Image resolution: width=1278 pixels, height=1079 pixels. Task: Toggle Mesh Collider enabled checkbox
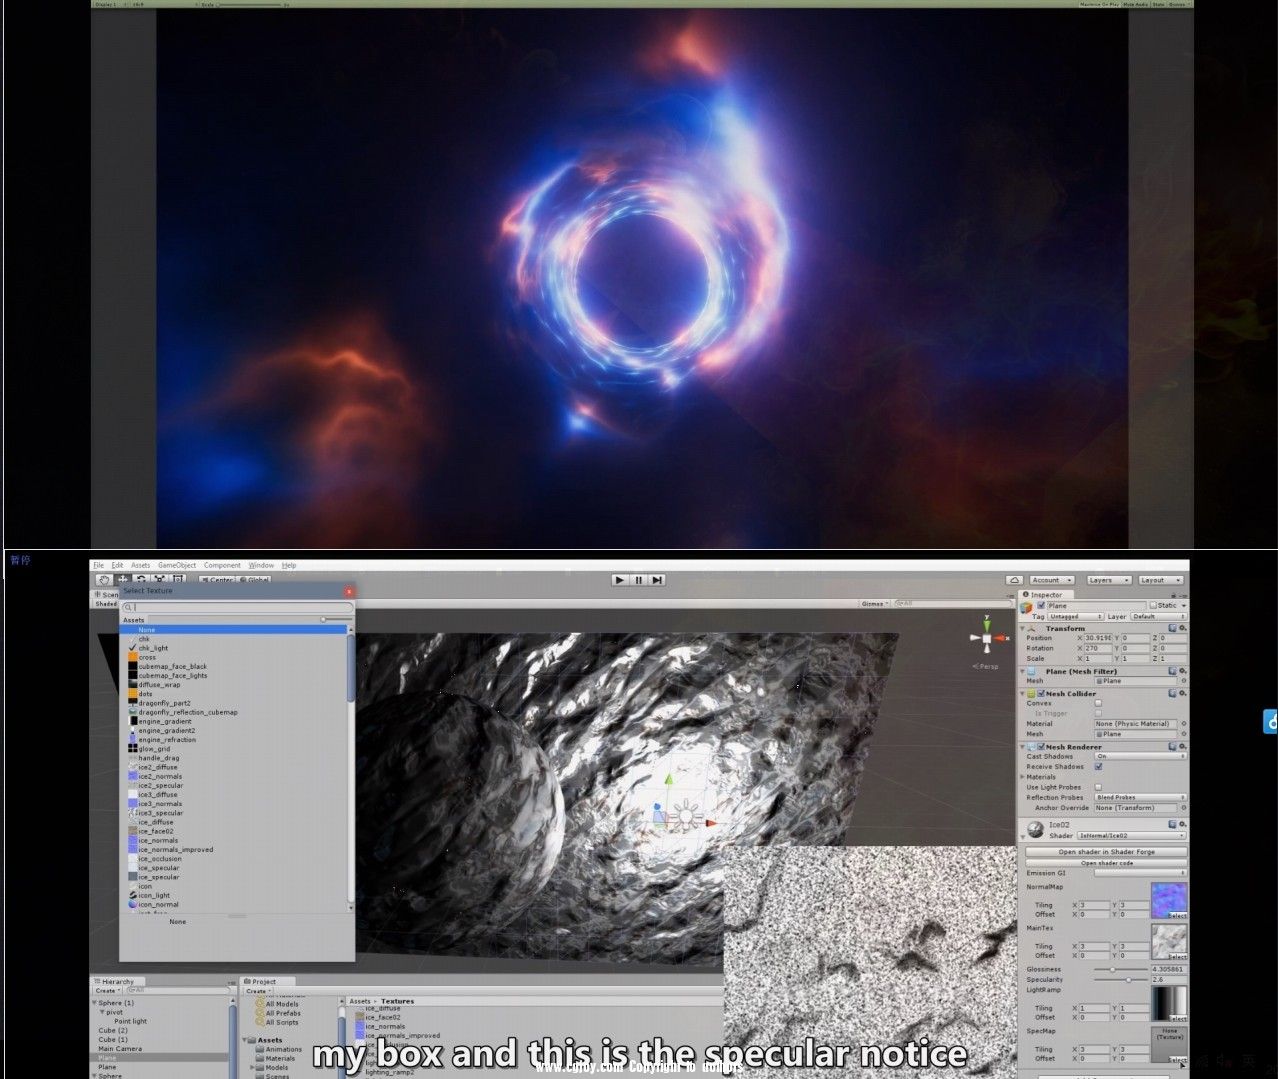click(1041, 693)
